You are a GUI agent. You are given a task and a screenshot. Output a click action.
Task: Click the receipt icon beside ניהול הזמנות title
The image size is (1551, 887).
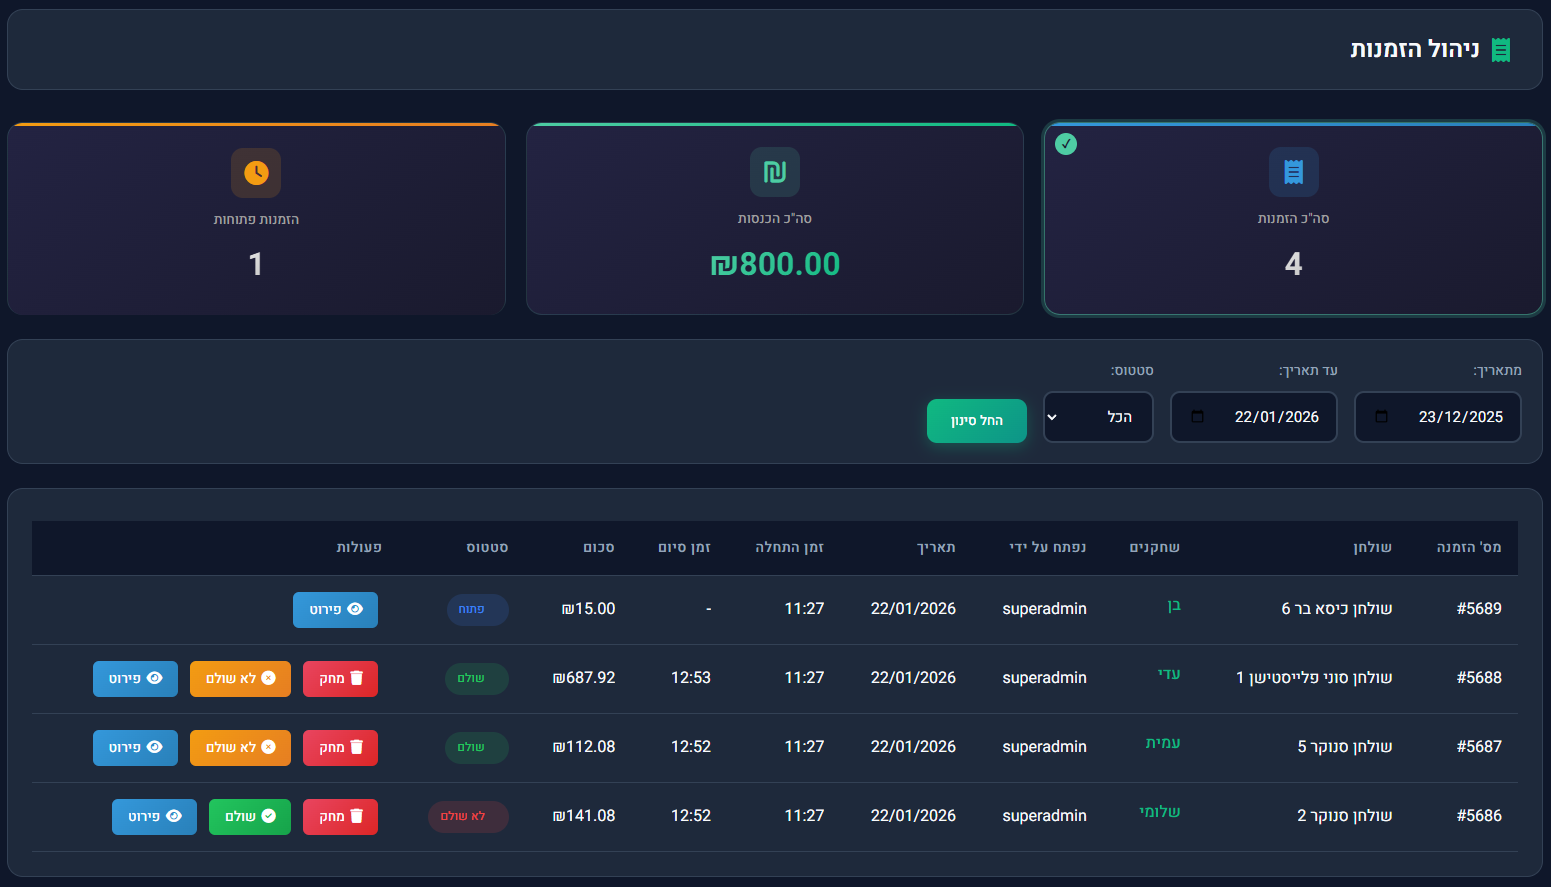[1500, 50]
